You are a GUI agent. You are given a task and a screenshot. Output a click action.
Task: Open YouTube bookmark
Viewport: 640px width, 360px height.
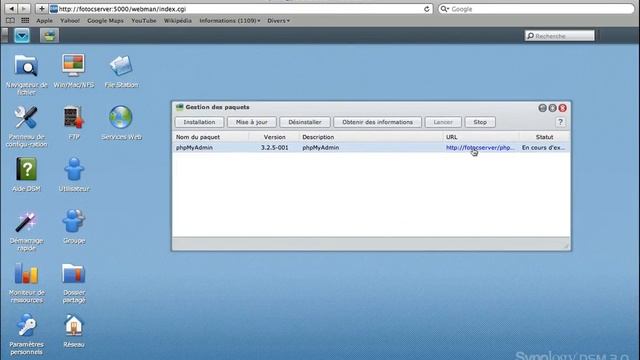144,20
